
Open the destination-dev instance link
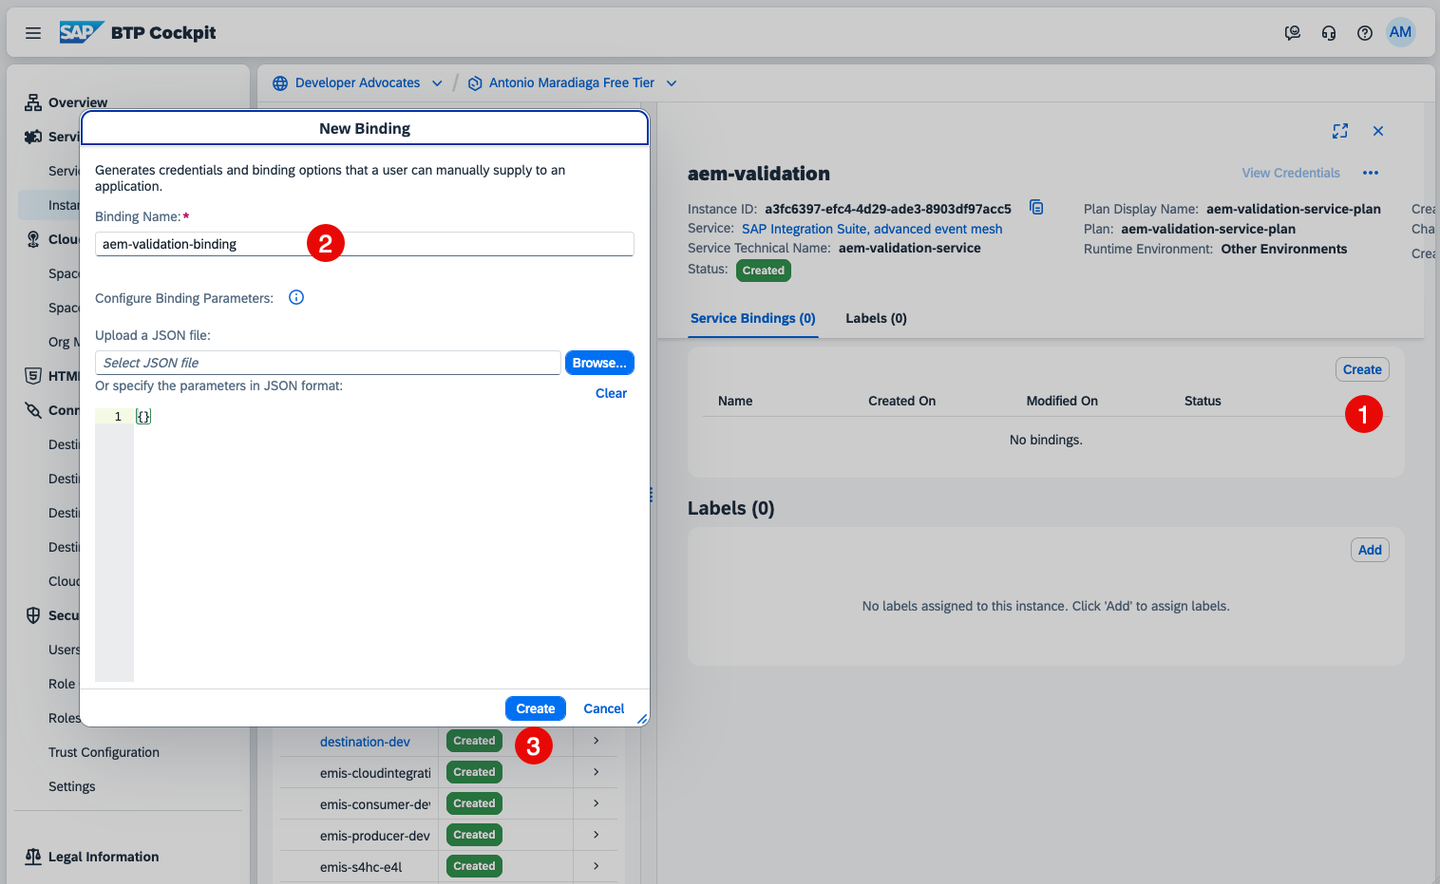[x=365, y=741]
